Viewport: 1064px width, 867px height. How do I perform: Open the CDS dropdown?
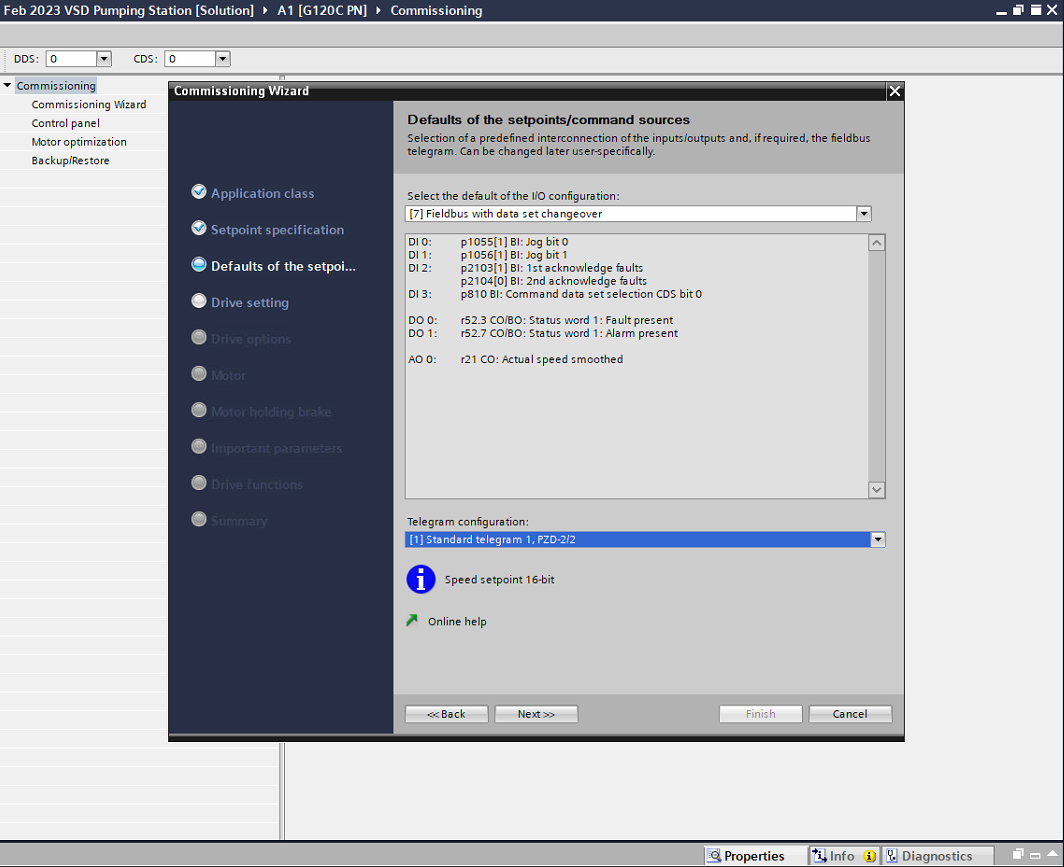pos(222,59)
